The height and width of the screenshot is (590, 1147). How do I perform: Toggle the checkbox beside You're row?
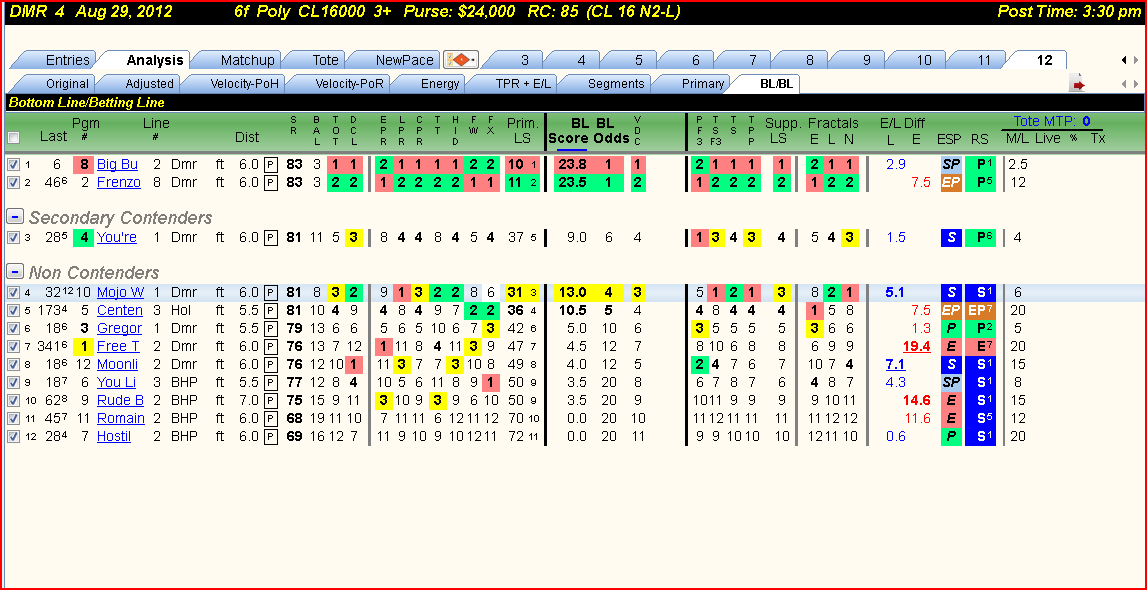pyautogui.click(x=12, y=237)
